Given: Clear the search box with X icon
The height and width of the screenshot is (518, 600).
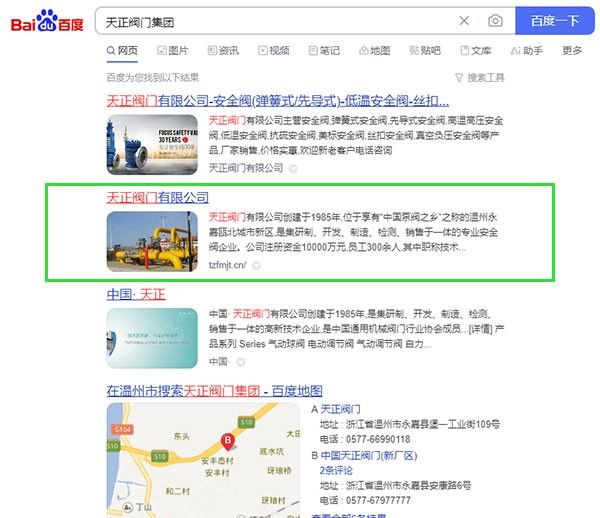Looking at the screenshot, I should [x=464, y=21].
